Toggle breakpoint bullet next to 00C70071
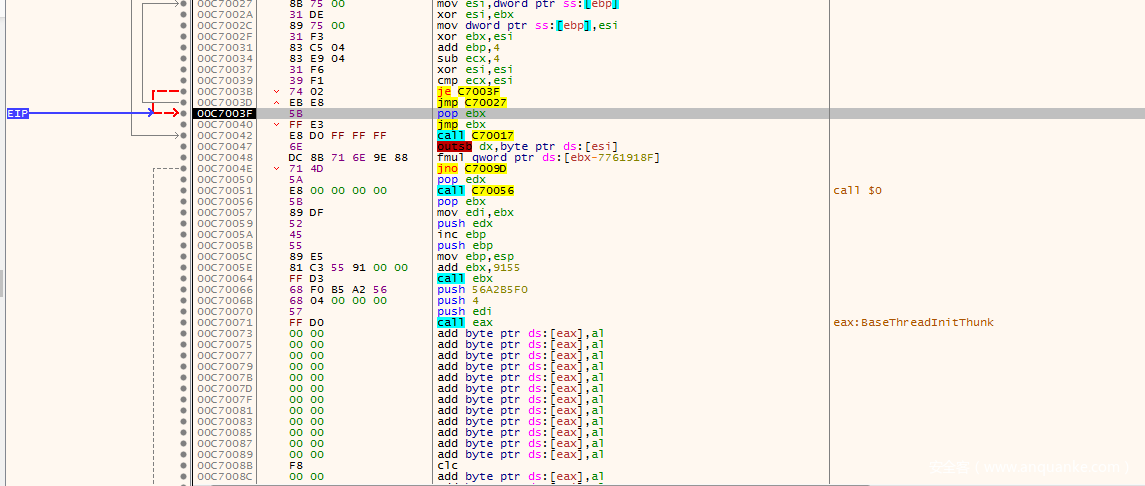The width and height of the screenshot is (1145, 486). (x=182, y=323)
